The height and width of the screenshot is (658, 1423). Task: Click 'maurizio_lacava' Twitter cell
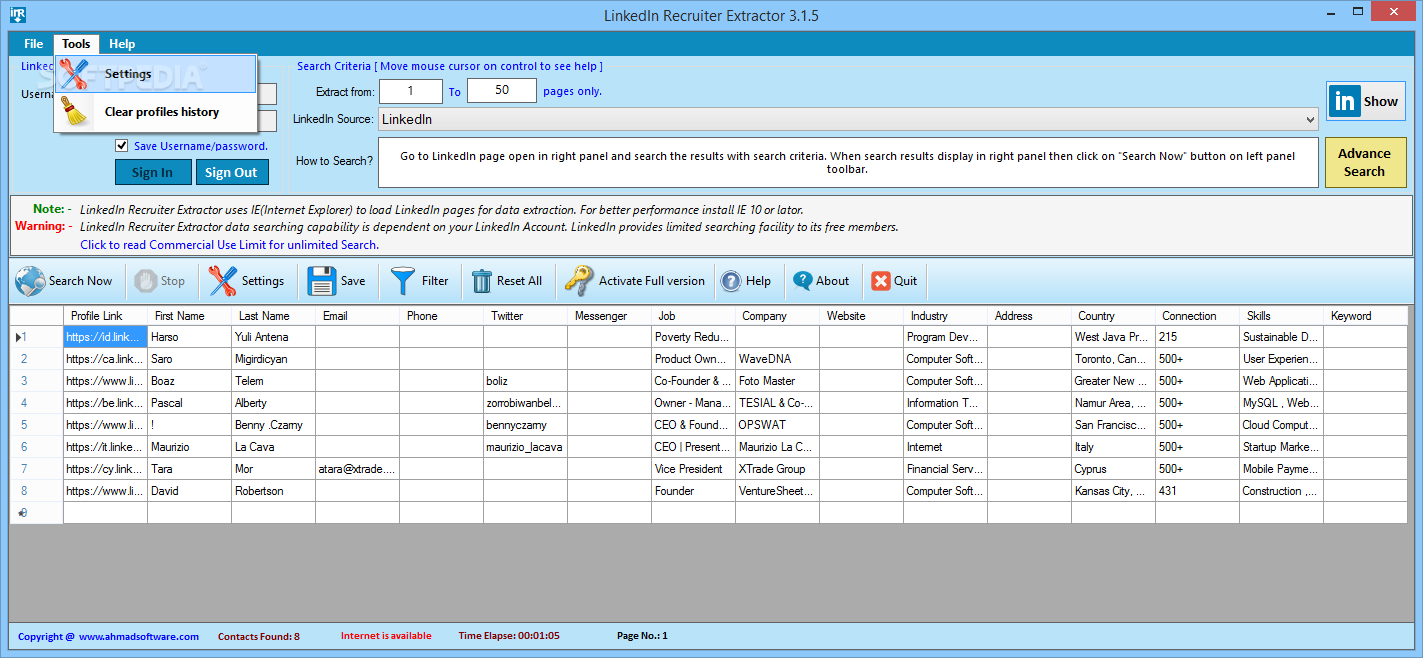point(526,447)
